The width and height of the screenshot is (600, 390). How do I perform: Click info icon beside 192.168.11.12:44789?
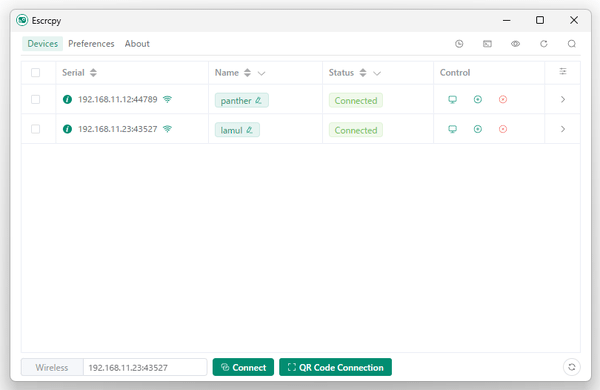coord(67,100)
